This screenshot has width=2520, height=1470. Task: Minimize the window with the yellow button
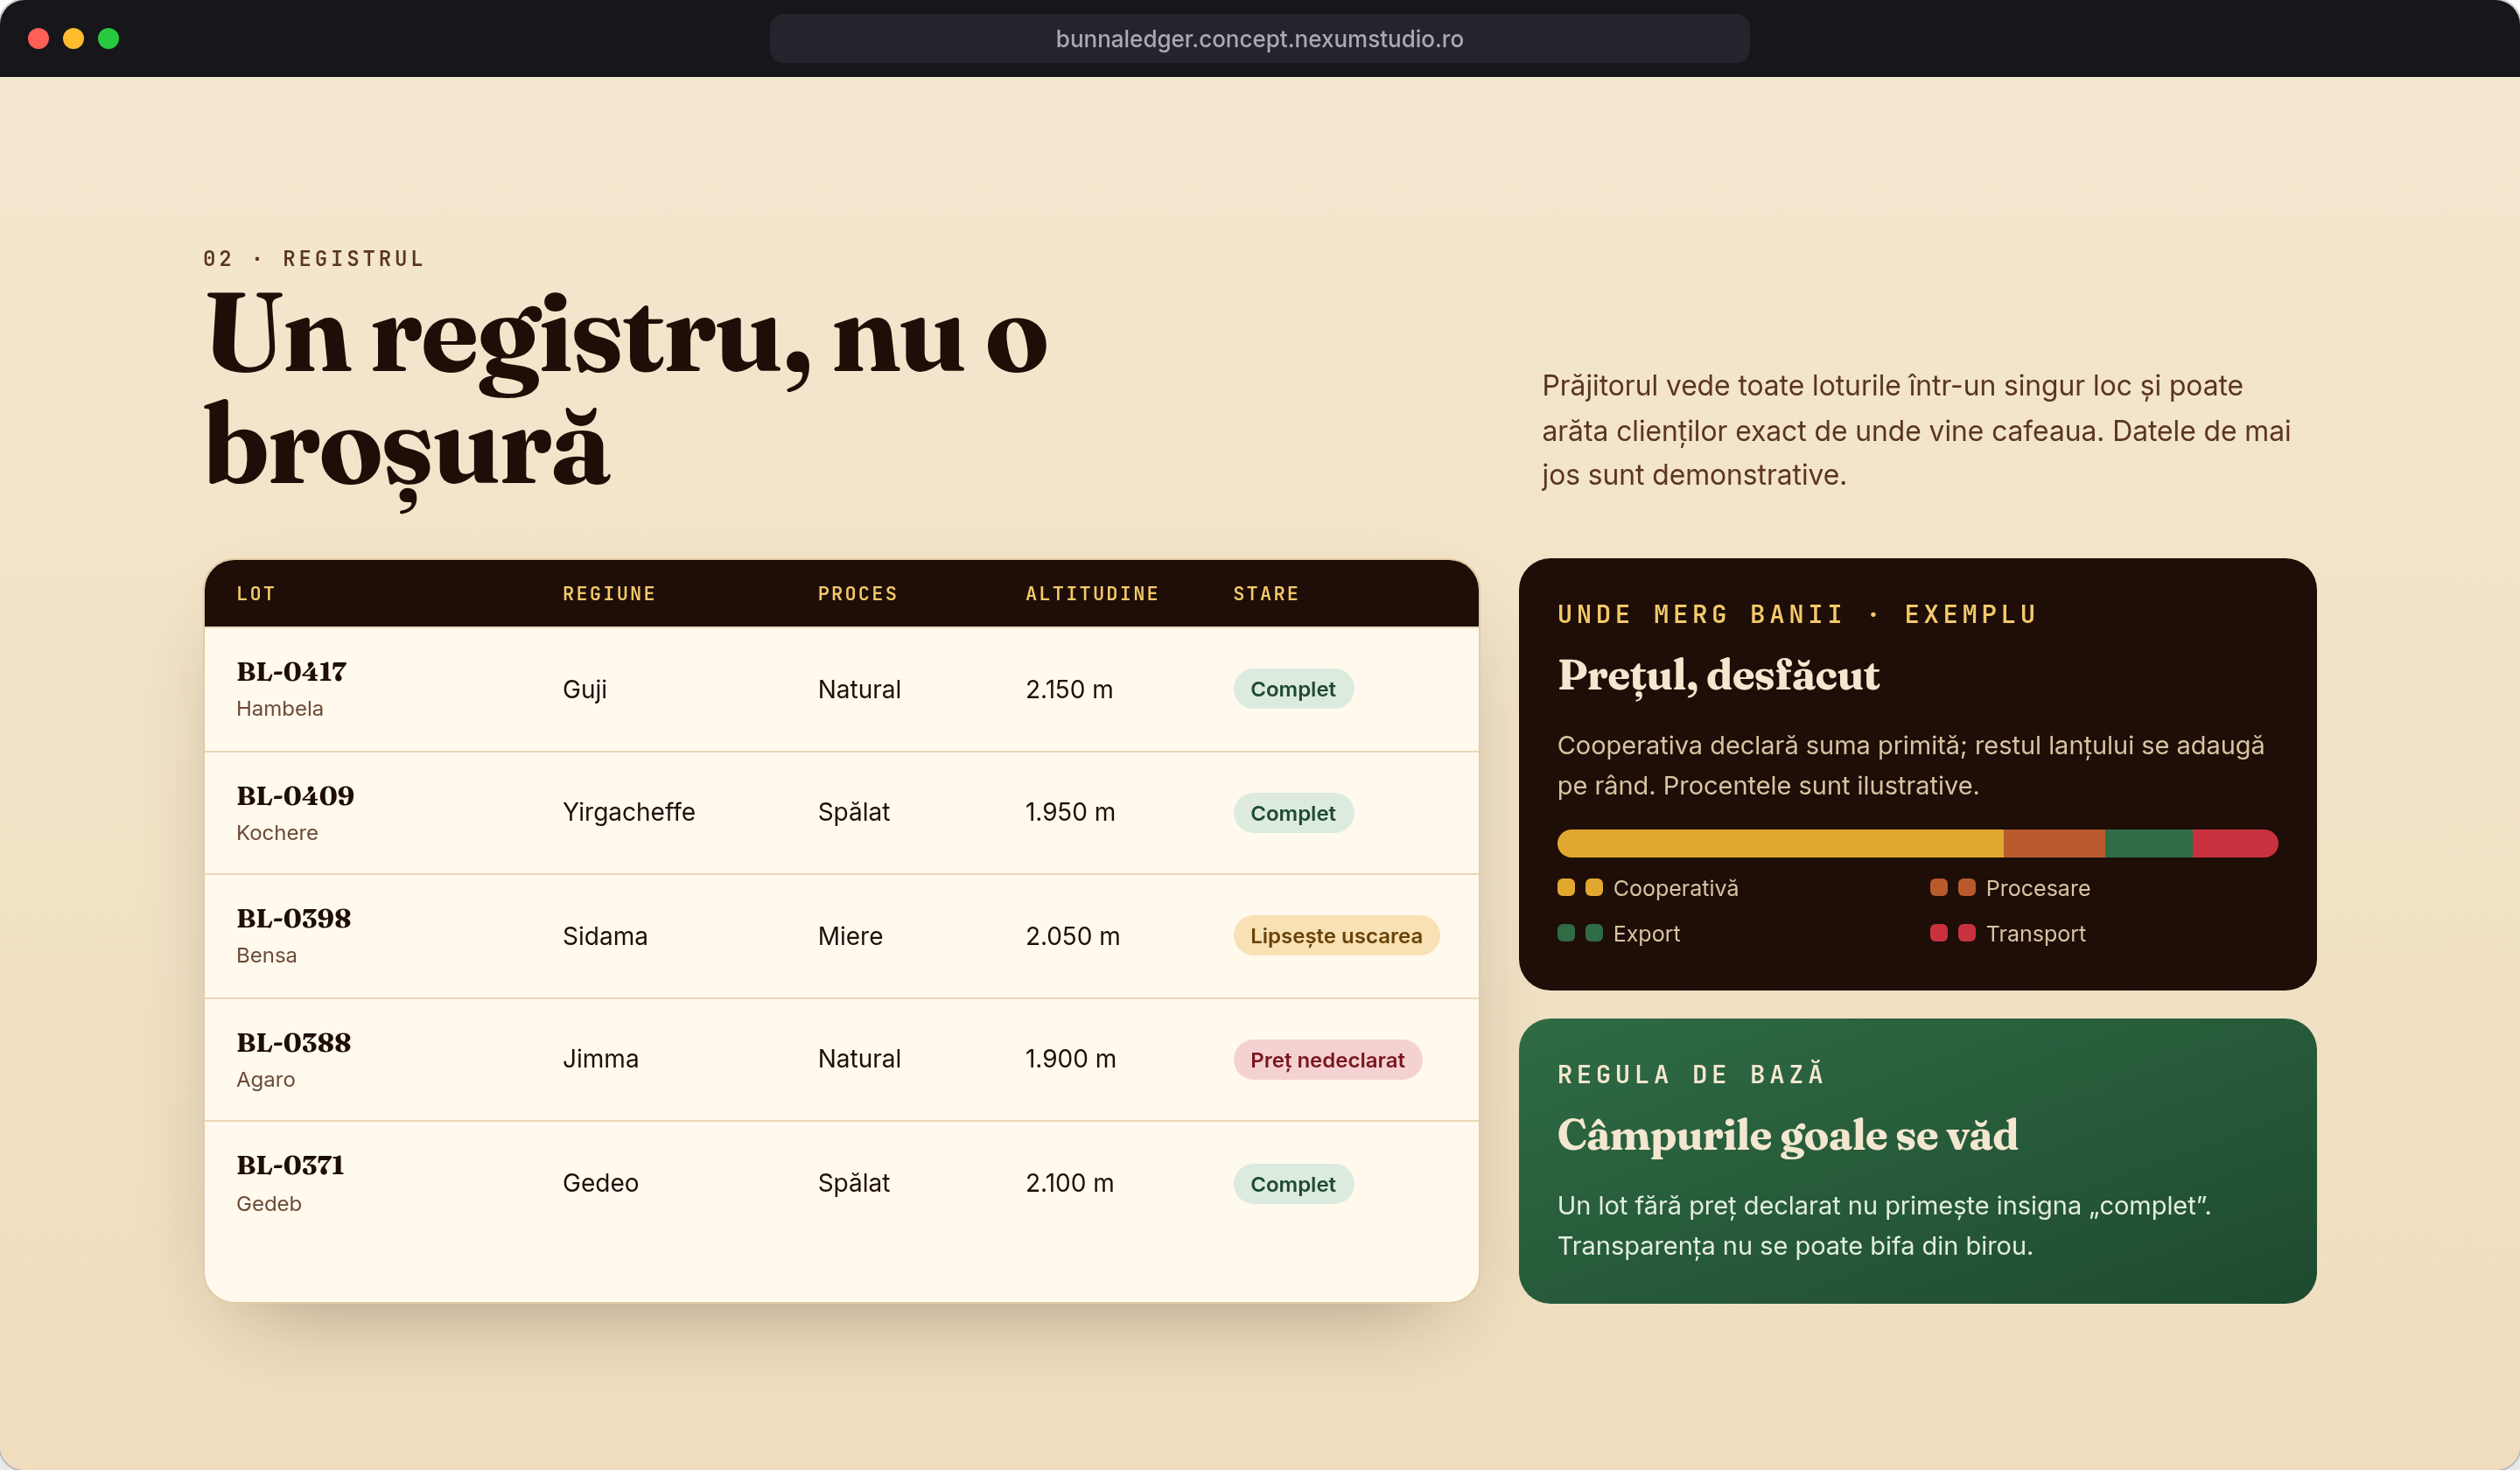[x=74, y=39]
